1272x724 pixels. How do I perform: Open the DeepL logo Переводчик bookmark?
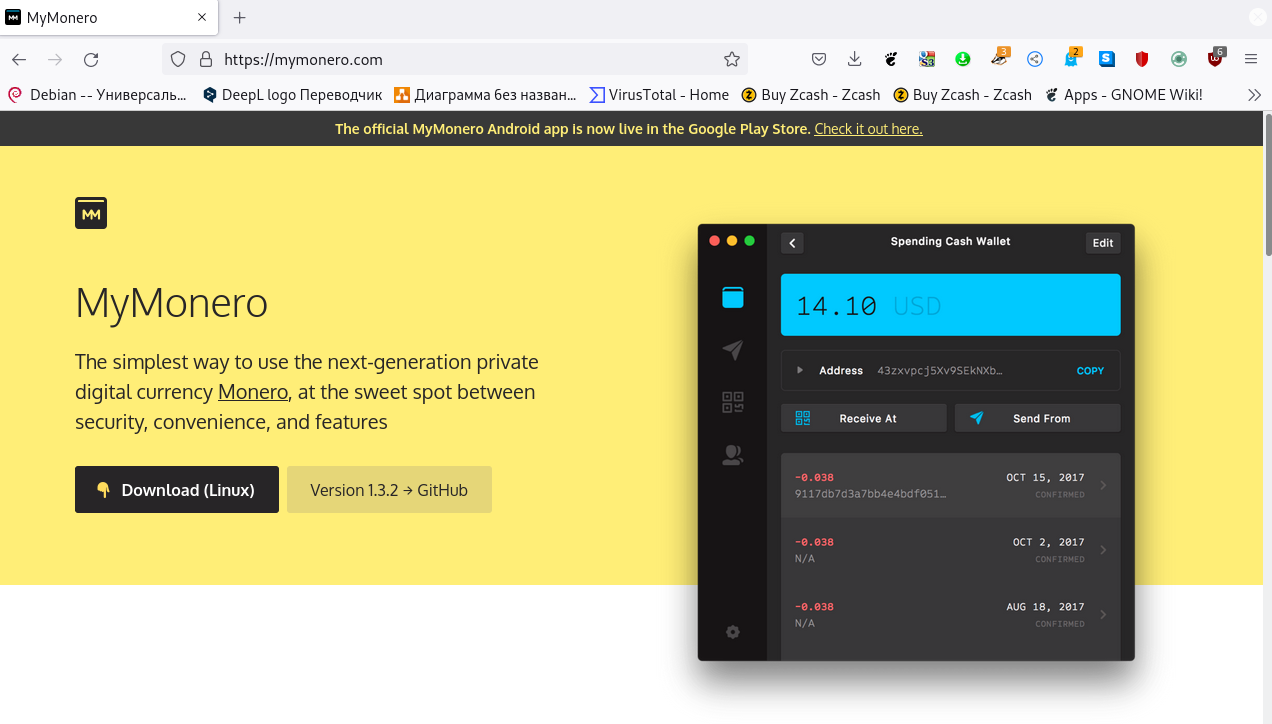pyautogui.click(x=292, y=95)
